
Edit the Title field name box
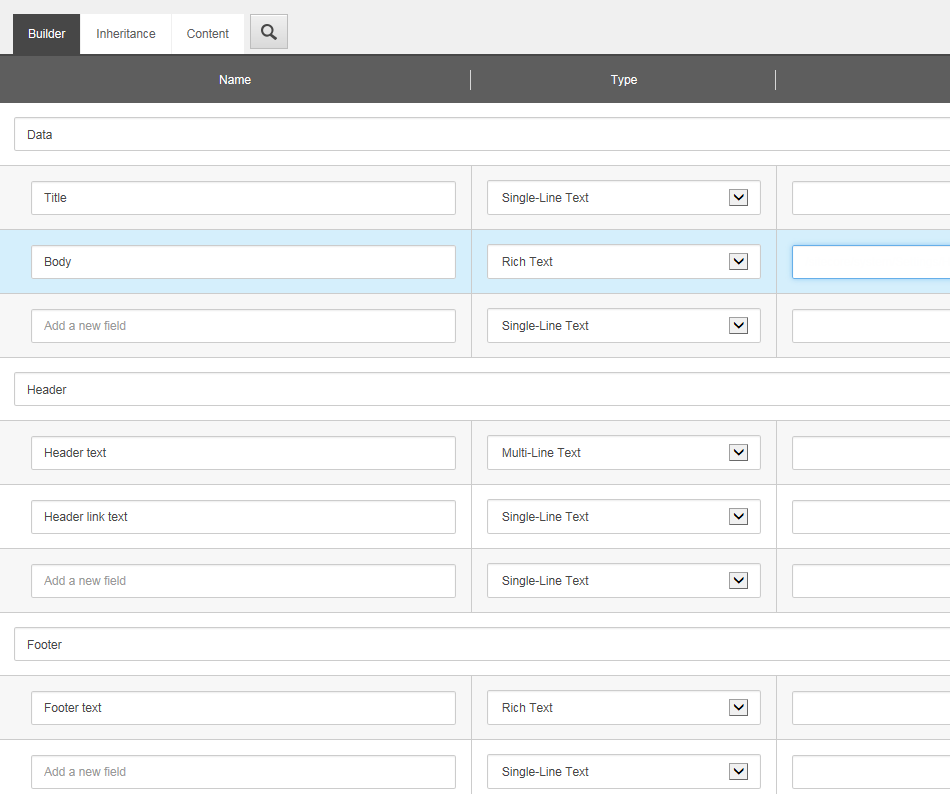click(243, 198)
